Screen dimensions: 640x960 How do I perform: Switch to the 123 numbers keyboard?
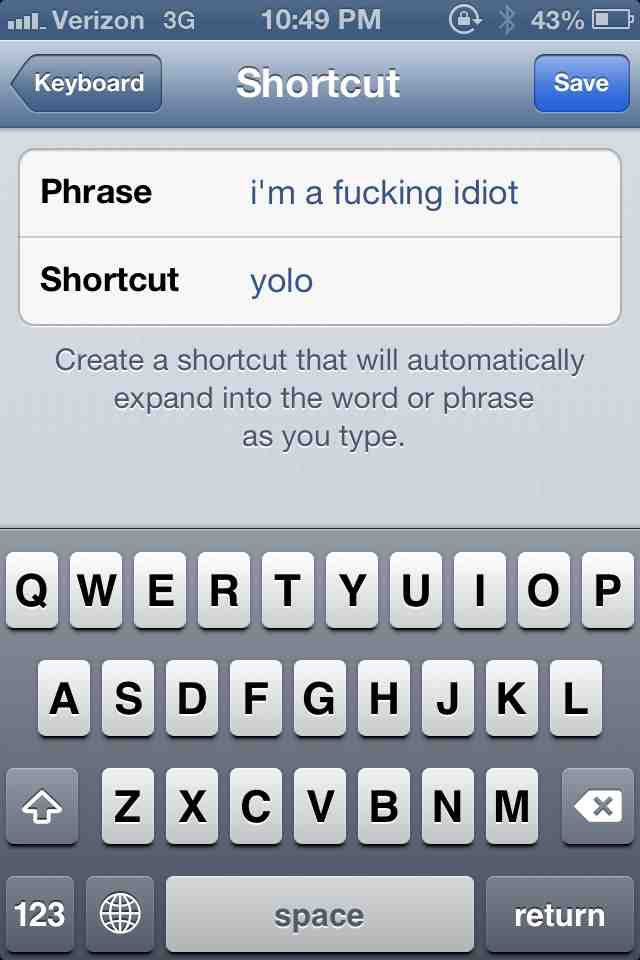(40, 914)
